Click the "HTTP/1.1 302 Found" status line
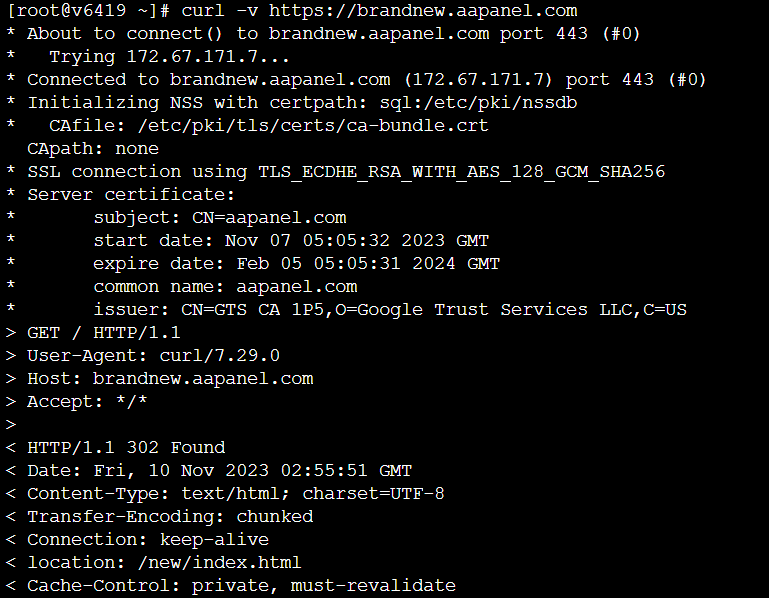This screenshot has width=769, height=598. coord(126,447)
